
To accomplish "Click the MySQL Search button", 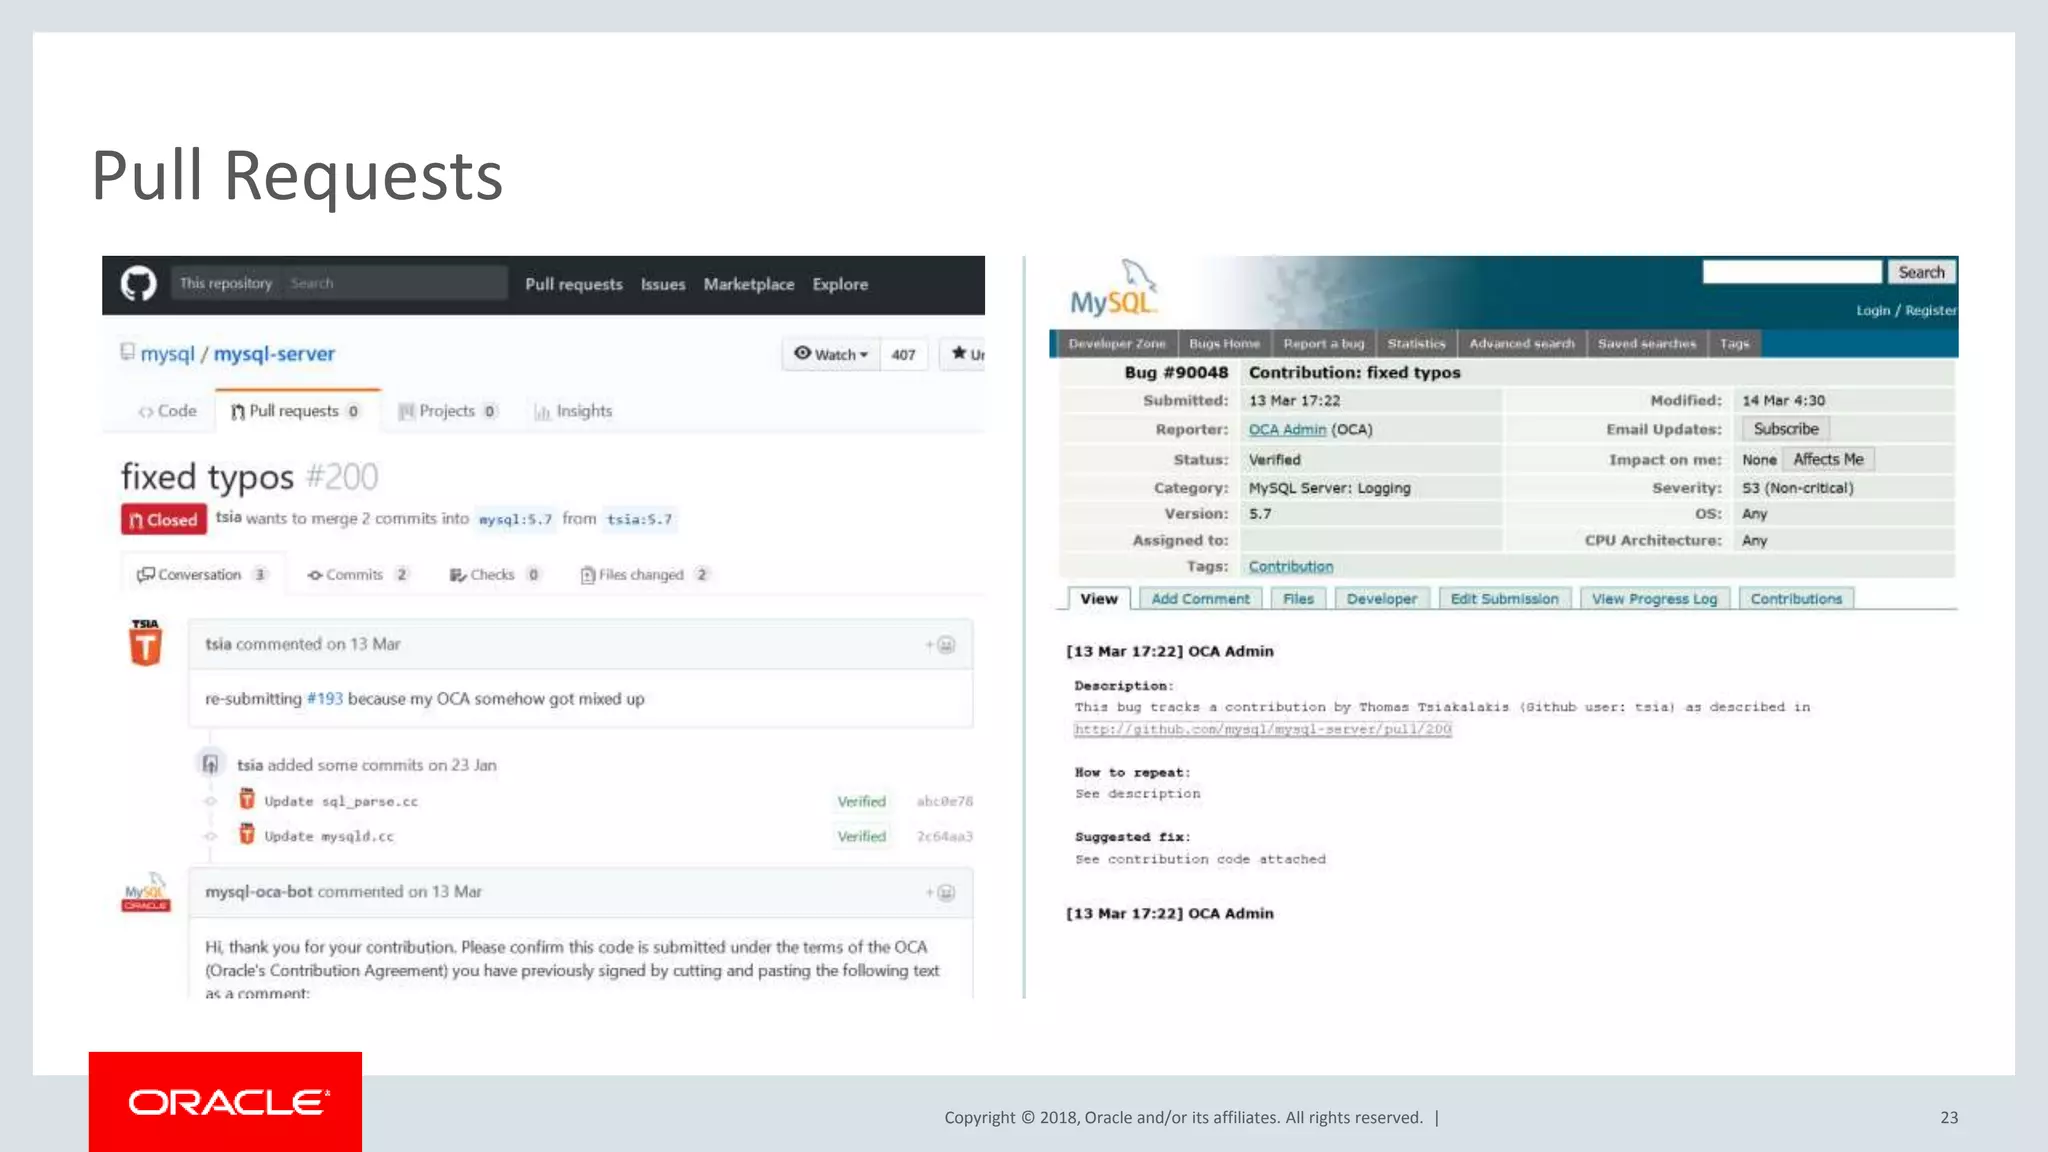I will click(1921, 272).
